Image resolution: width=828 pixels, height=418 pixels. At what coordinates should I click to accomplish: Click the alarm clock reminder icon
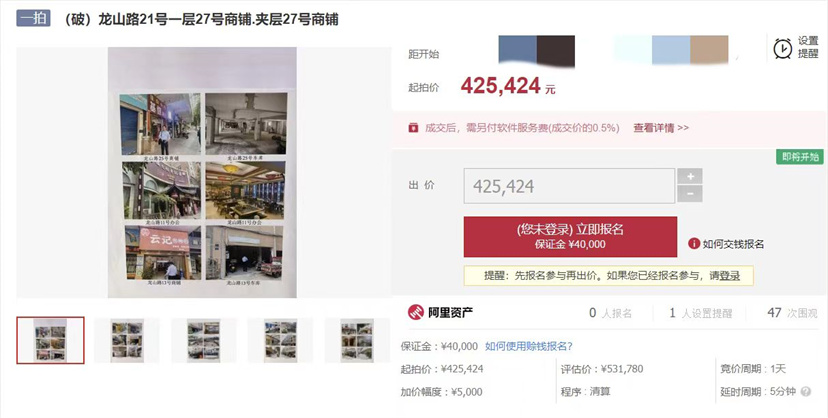pyautogui.click(x=783, y=48)
